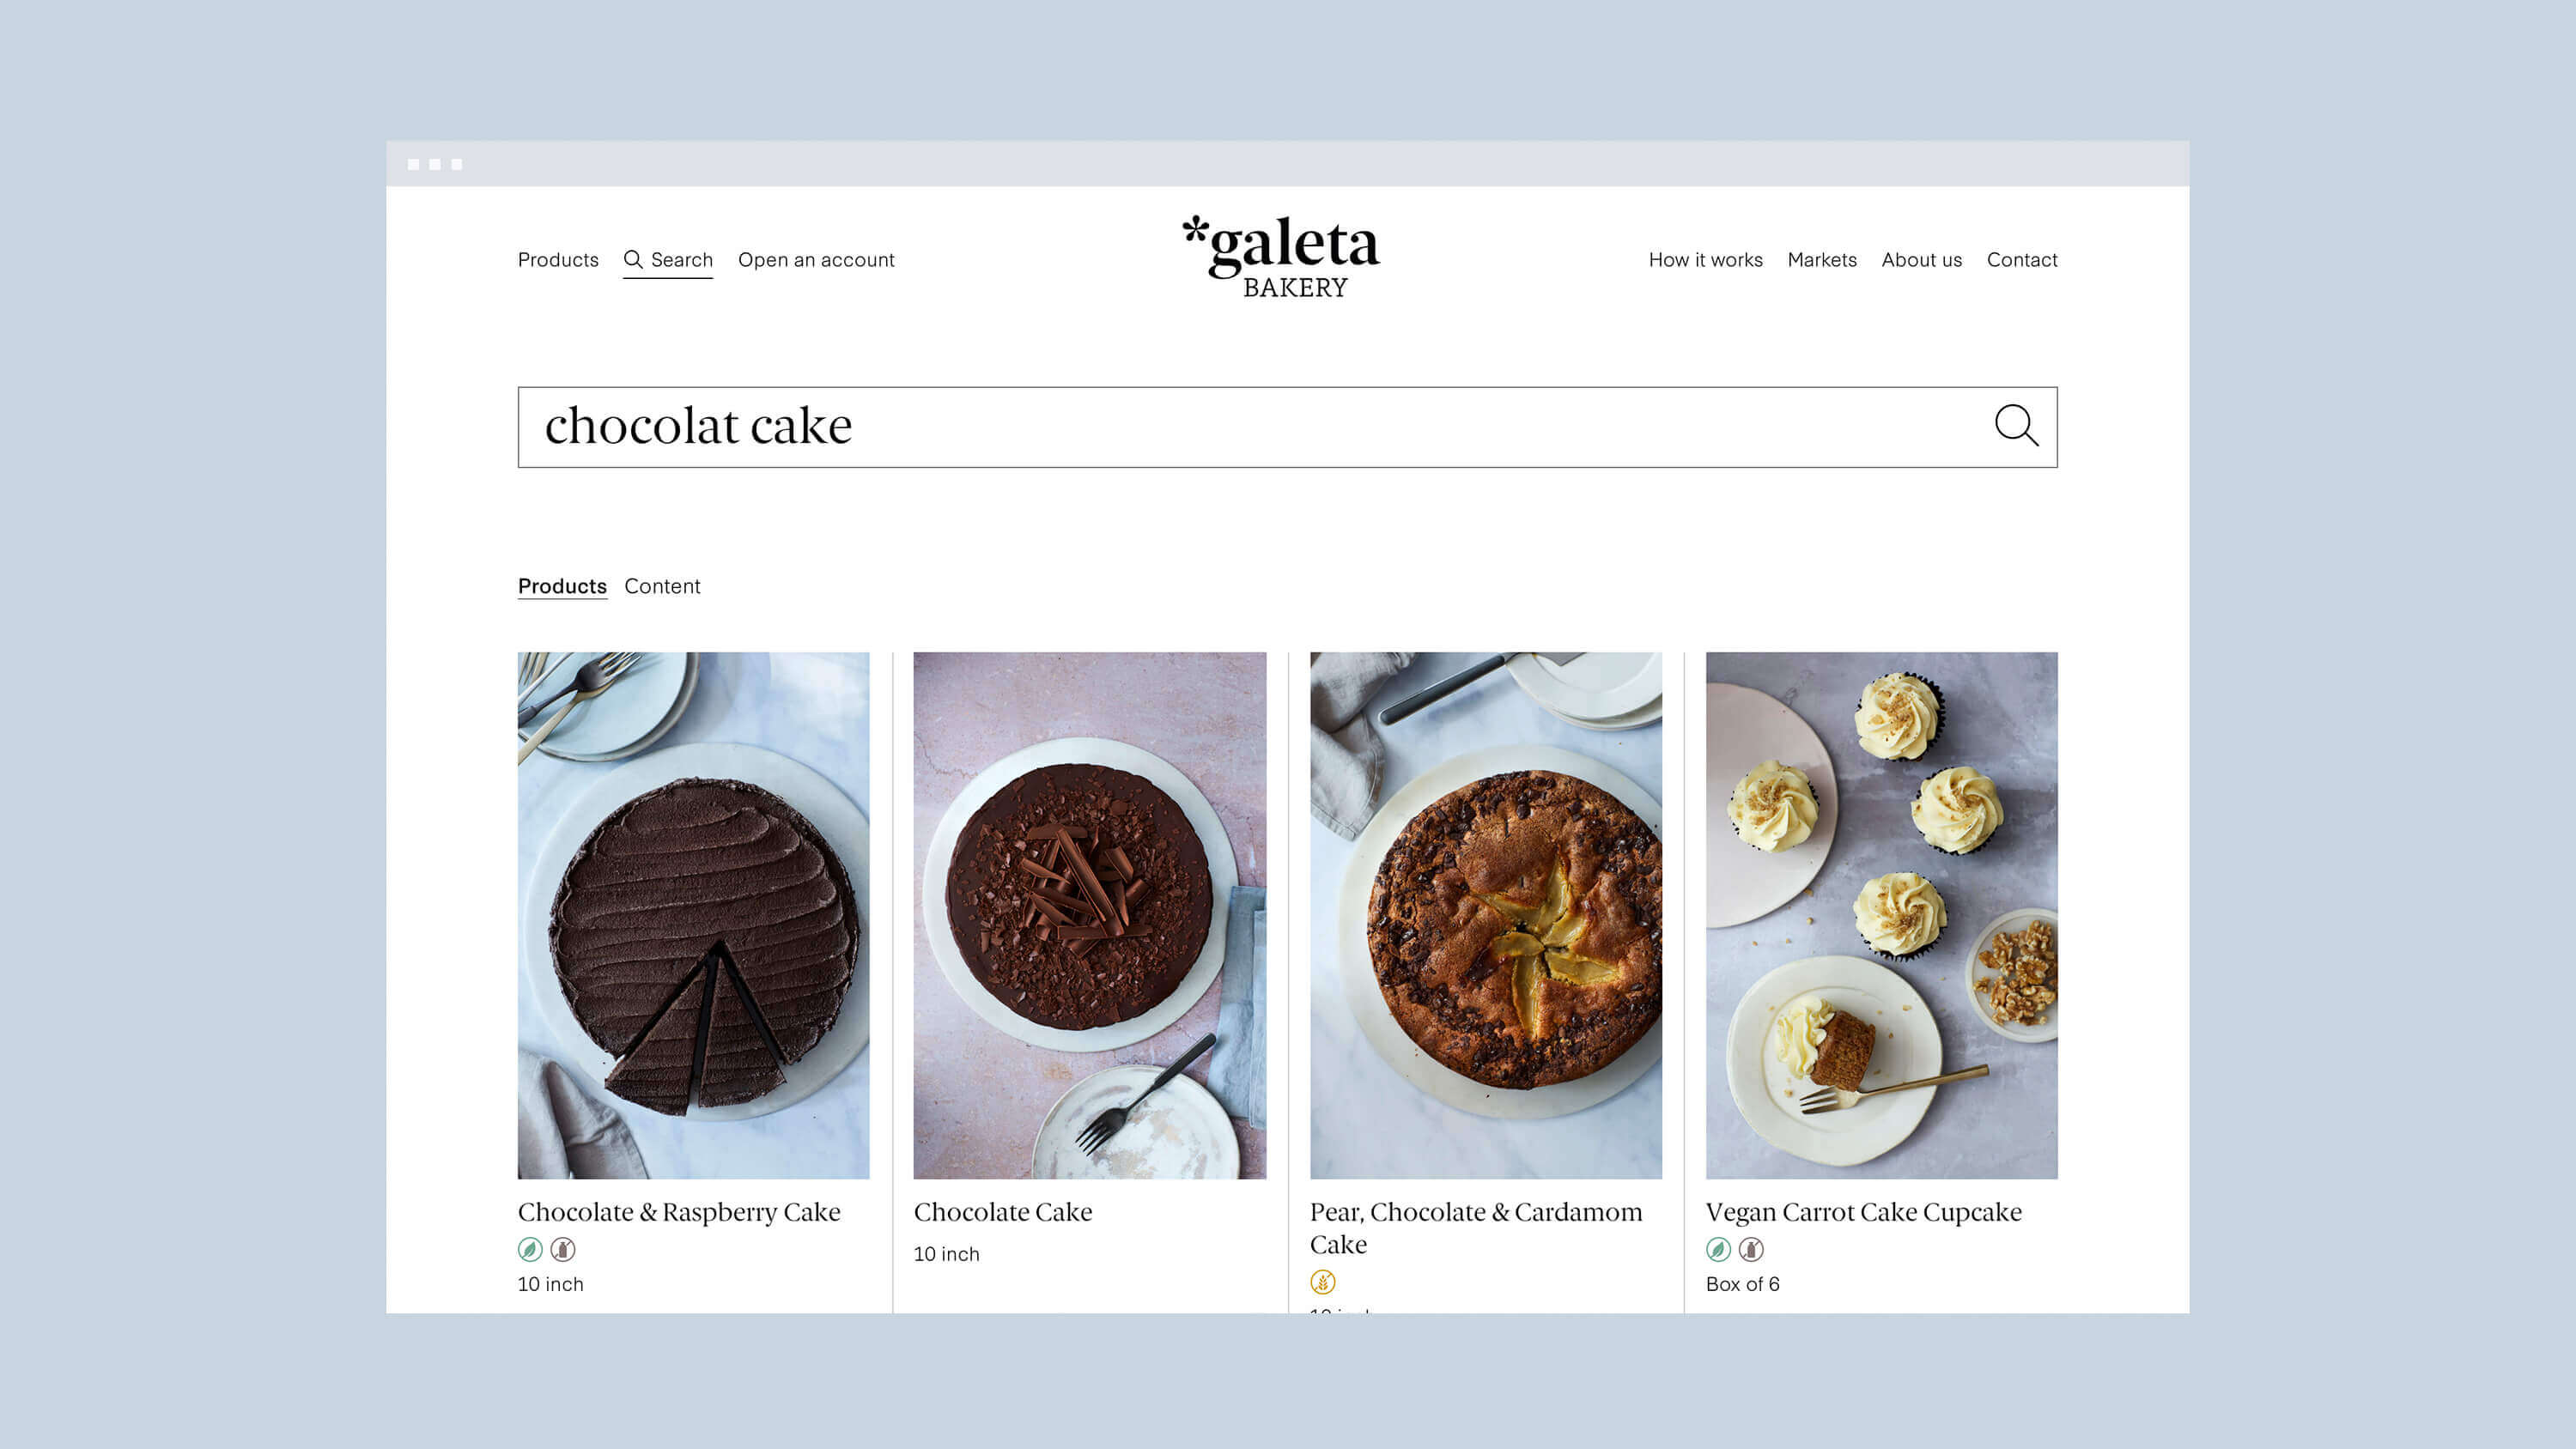
Task: Switch to the Content results tab
Action: tap(662, 586)
